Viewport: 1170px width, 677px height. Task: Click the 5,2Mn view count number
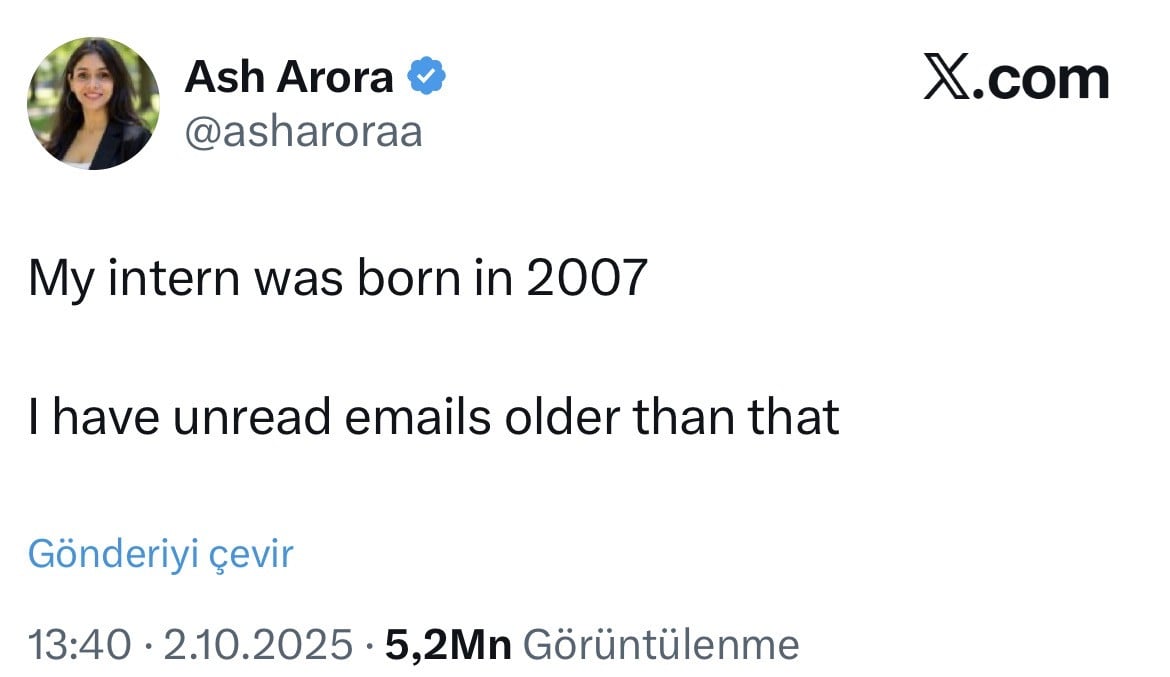(448, 645)
